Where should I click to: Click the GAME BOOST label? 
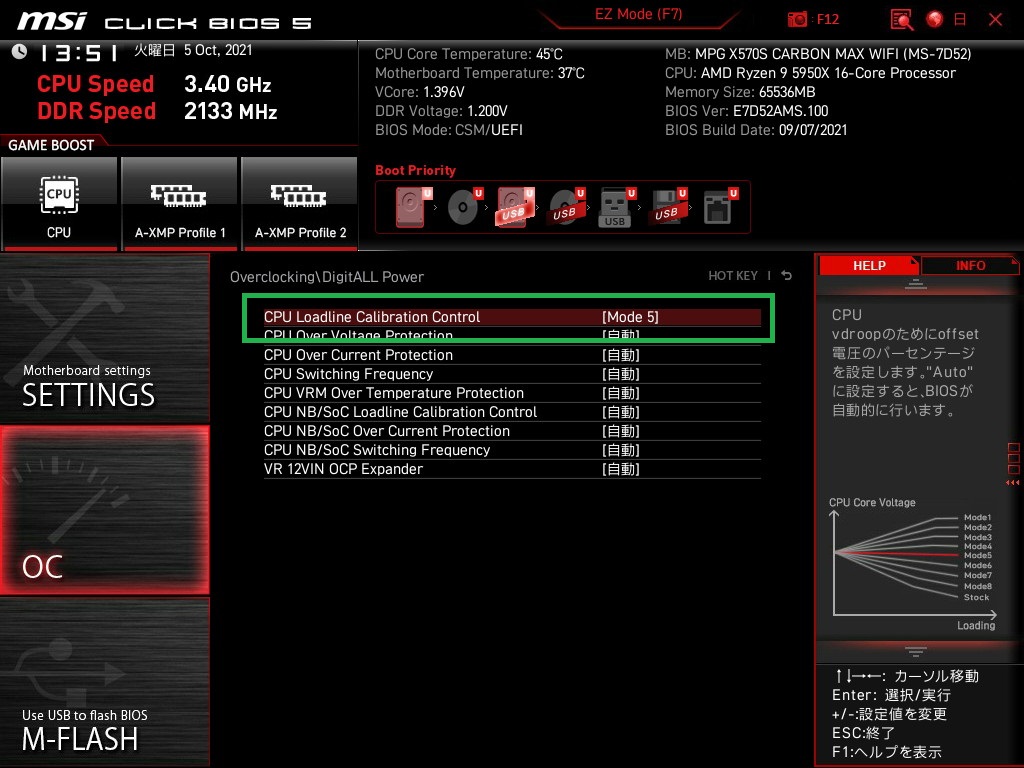click(51, 145)
